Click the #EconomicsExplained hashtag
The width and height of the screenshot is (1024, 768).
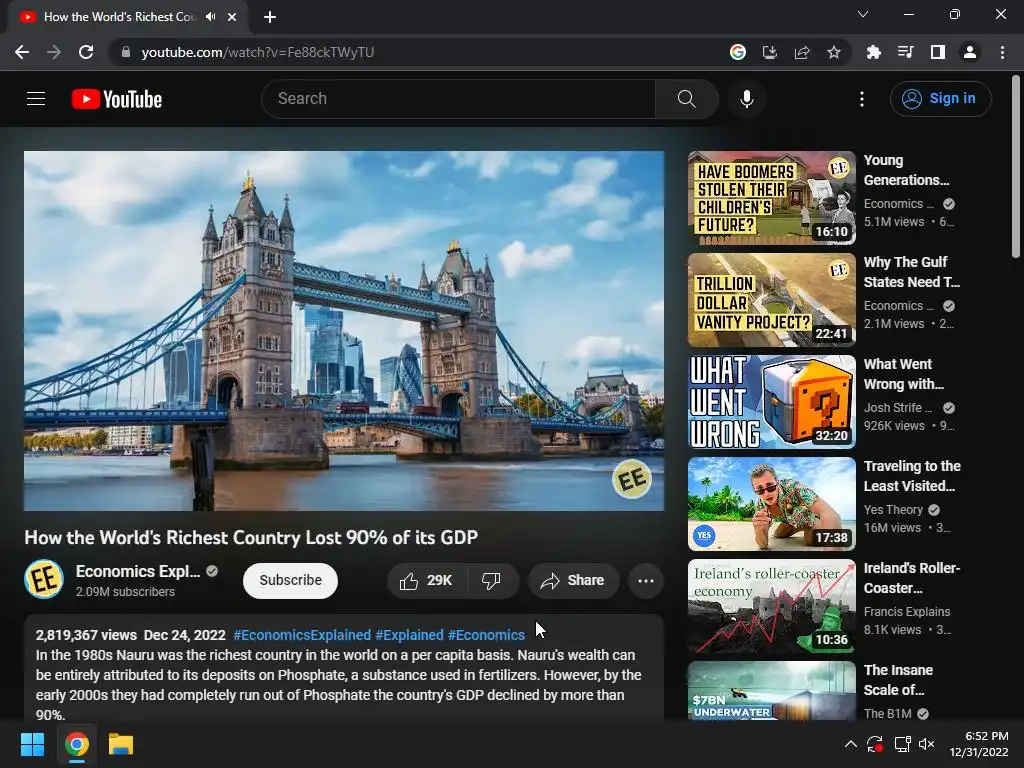(302, 635)
